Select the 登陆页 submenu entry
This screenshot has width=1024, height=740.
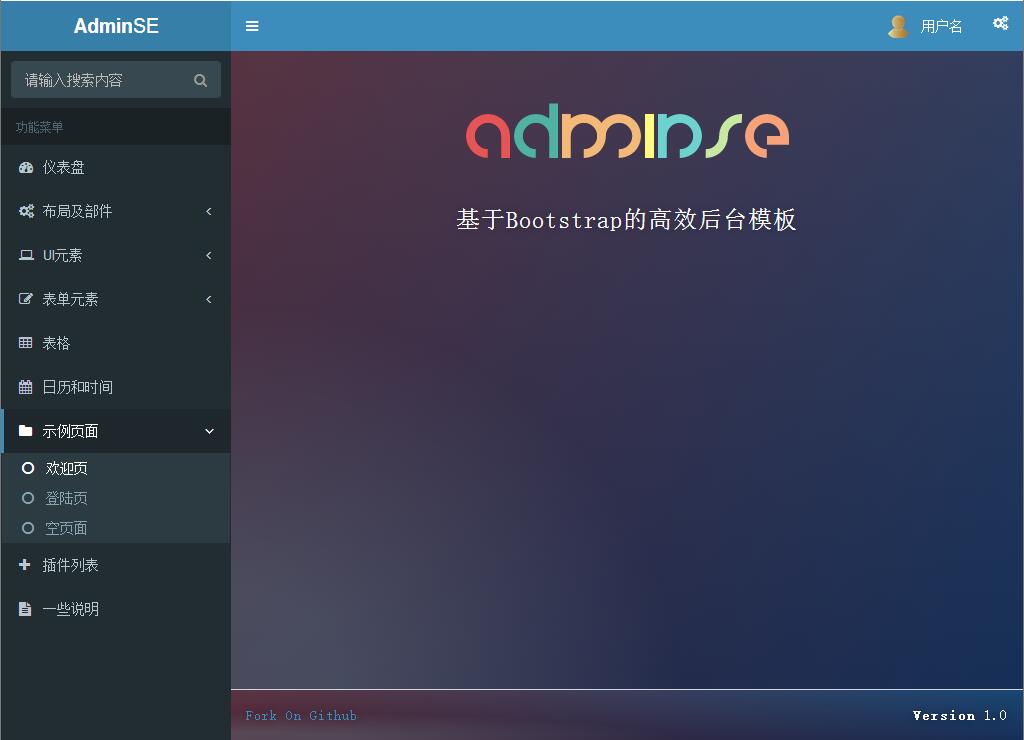(116, 498)
